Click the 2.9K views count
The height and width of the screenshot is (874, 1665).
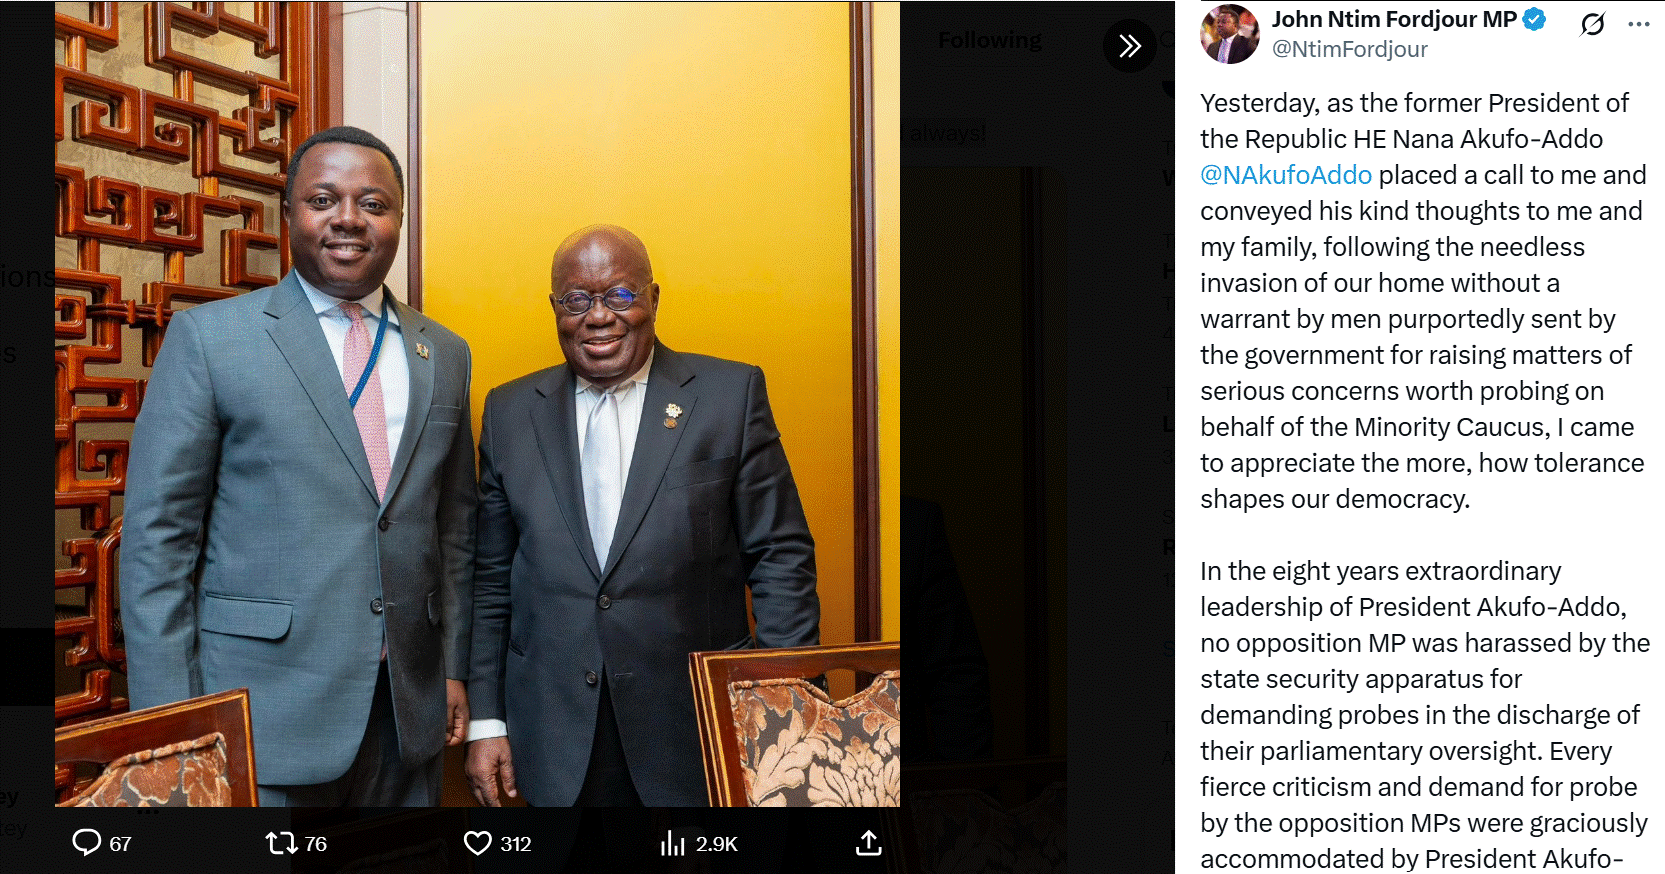tap(717, 844)
